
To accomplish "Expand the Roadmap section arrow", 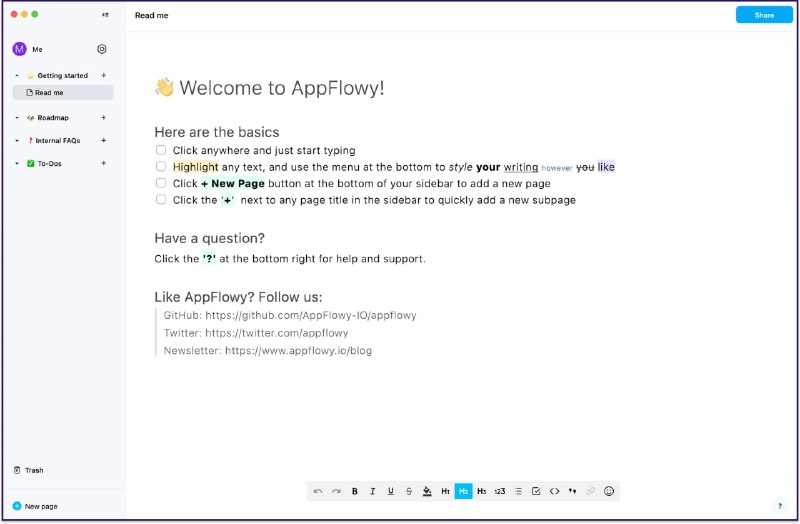I will (x=17, y=118).
